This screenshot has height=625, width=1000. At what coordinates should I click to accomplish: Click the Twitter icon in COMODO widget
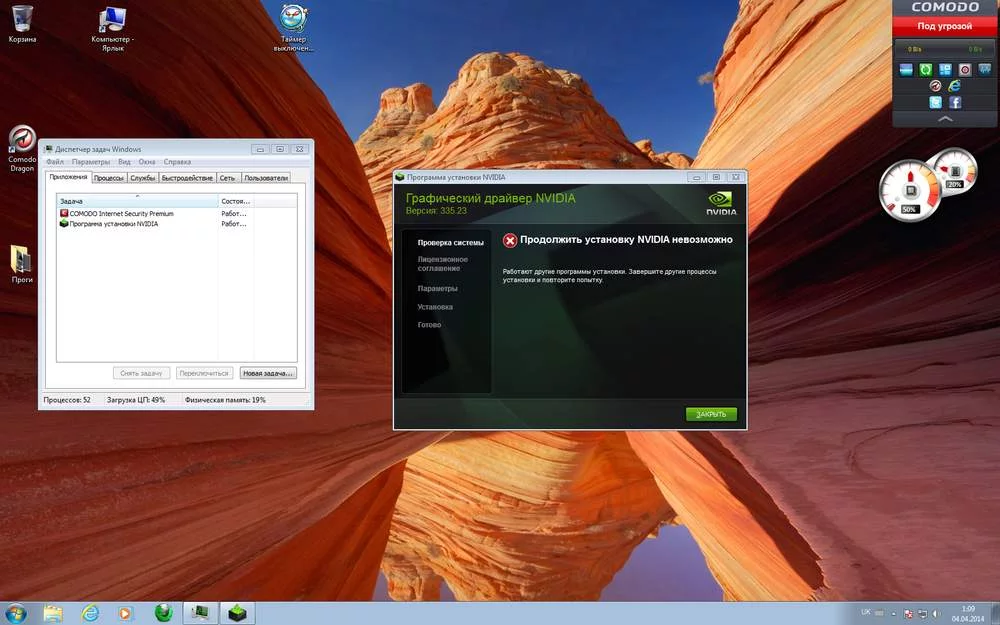pos(936,102)
